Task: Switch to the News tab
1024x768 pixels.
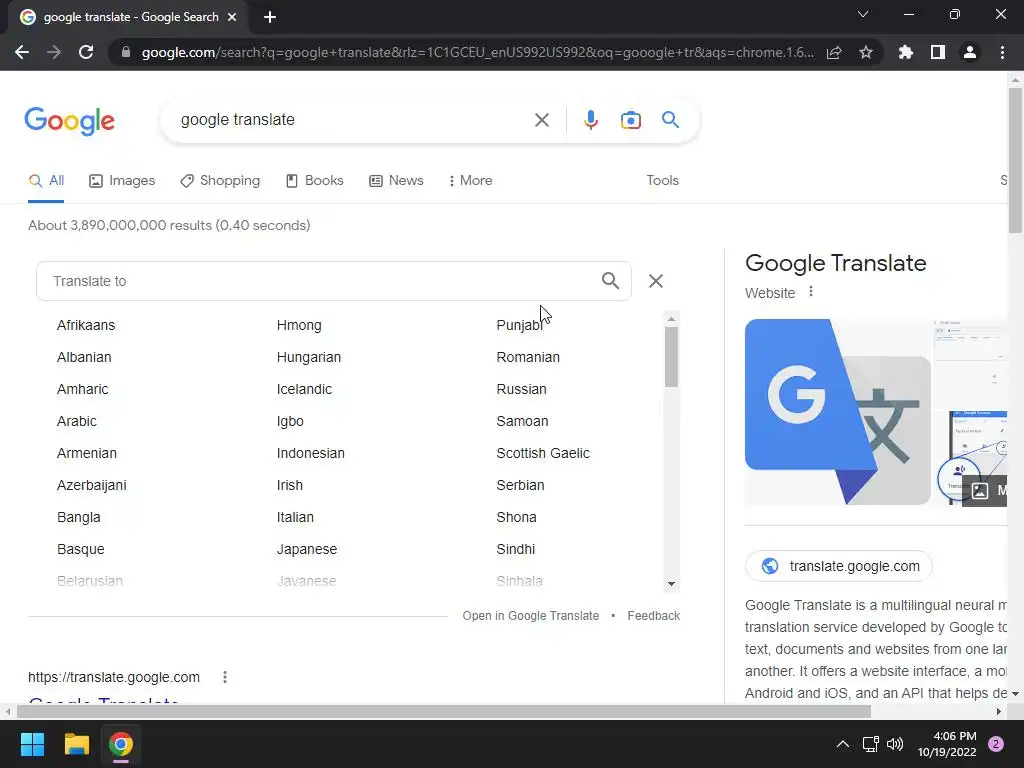Action: 396,180
